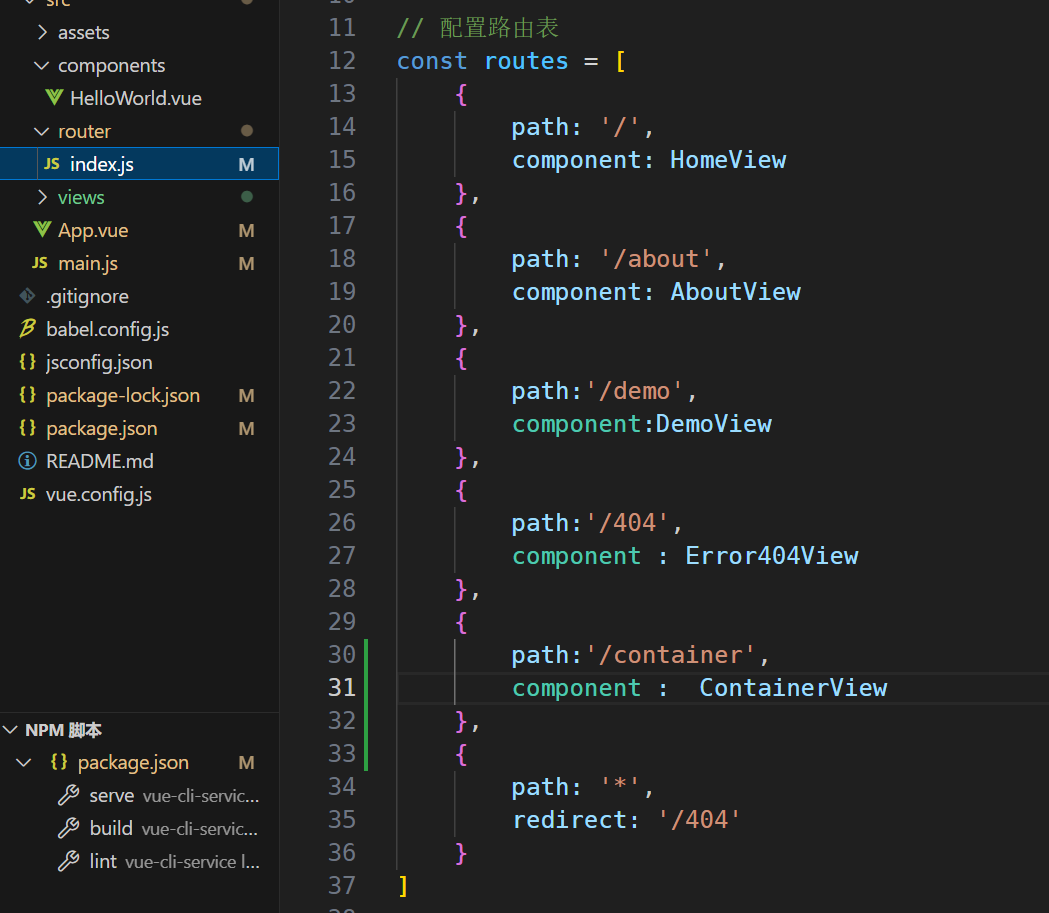Viewport: 1049px width, 913px height.
Task: Open main.js file
Action: [88, 264]
